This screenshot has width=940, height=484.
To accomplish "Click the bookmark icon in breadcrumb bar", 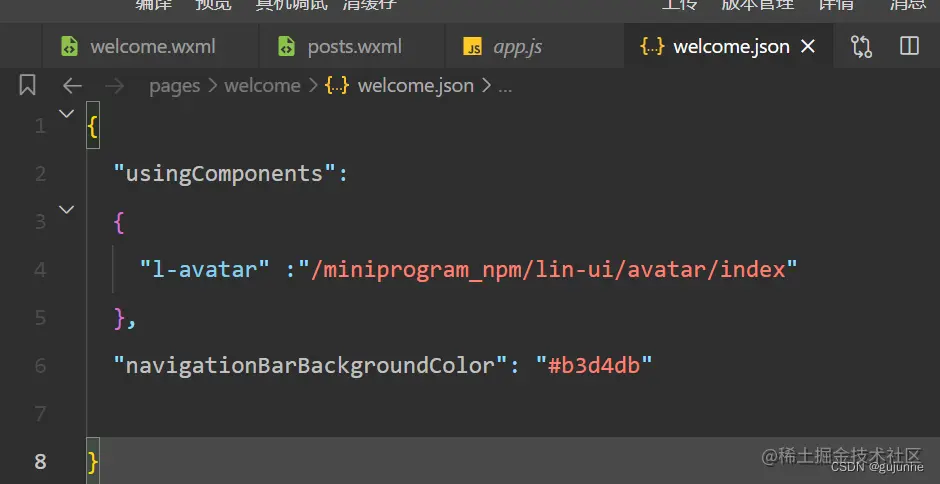I will pos(27,85).
